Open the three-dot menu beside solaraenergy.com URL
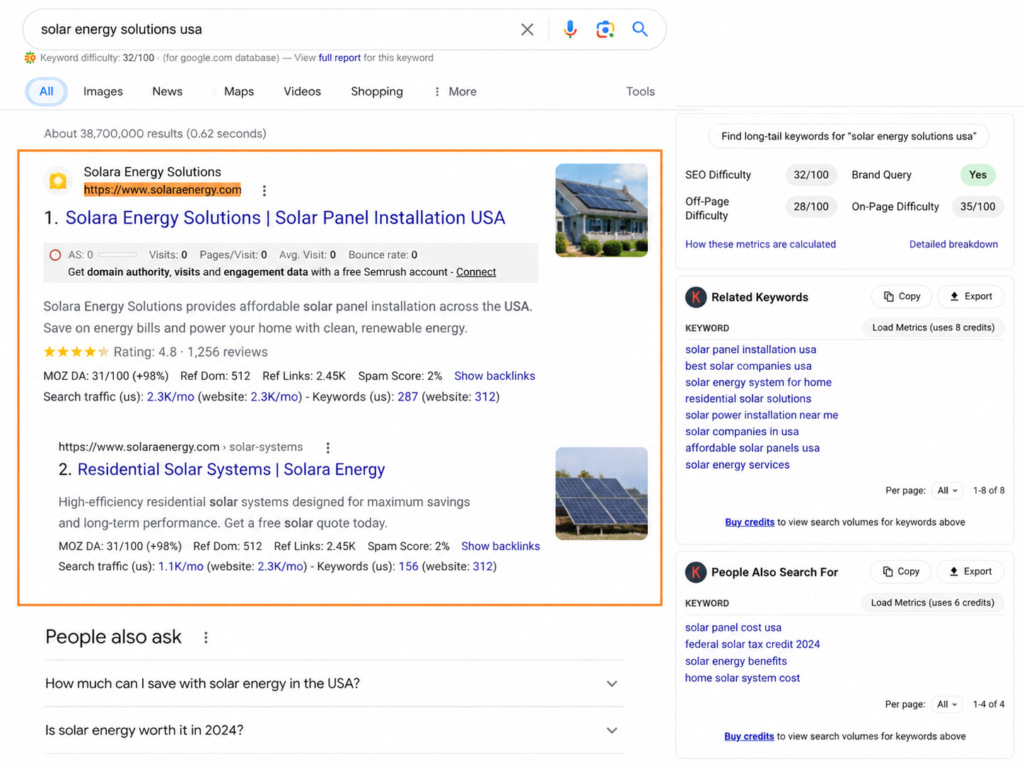Screen dimensions: 1024x768 [x=264, y=191]
